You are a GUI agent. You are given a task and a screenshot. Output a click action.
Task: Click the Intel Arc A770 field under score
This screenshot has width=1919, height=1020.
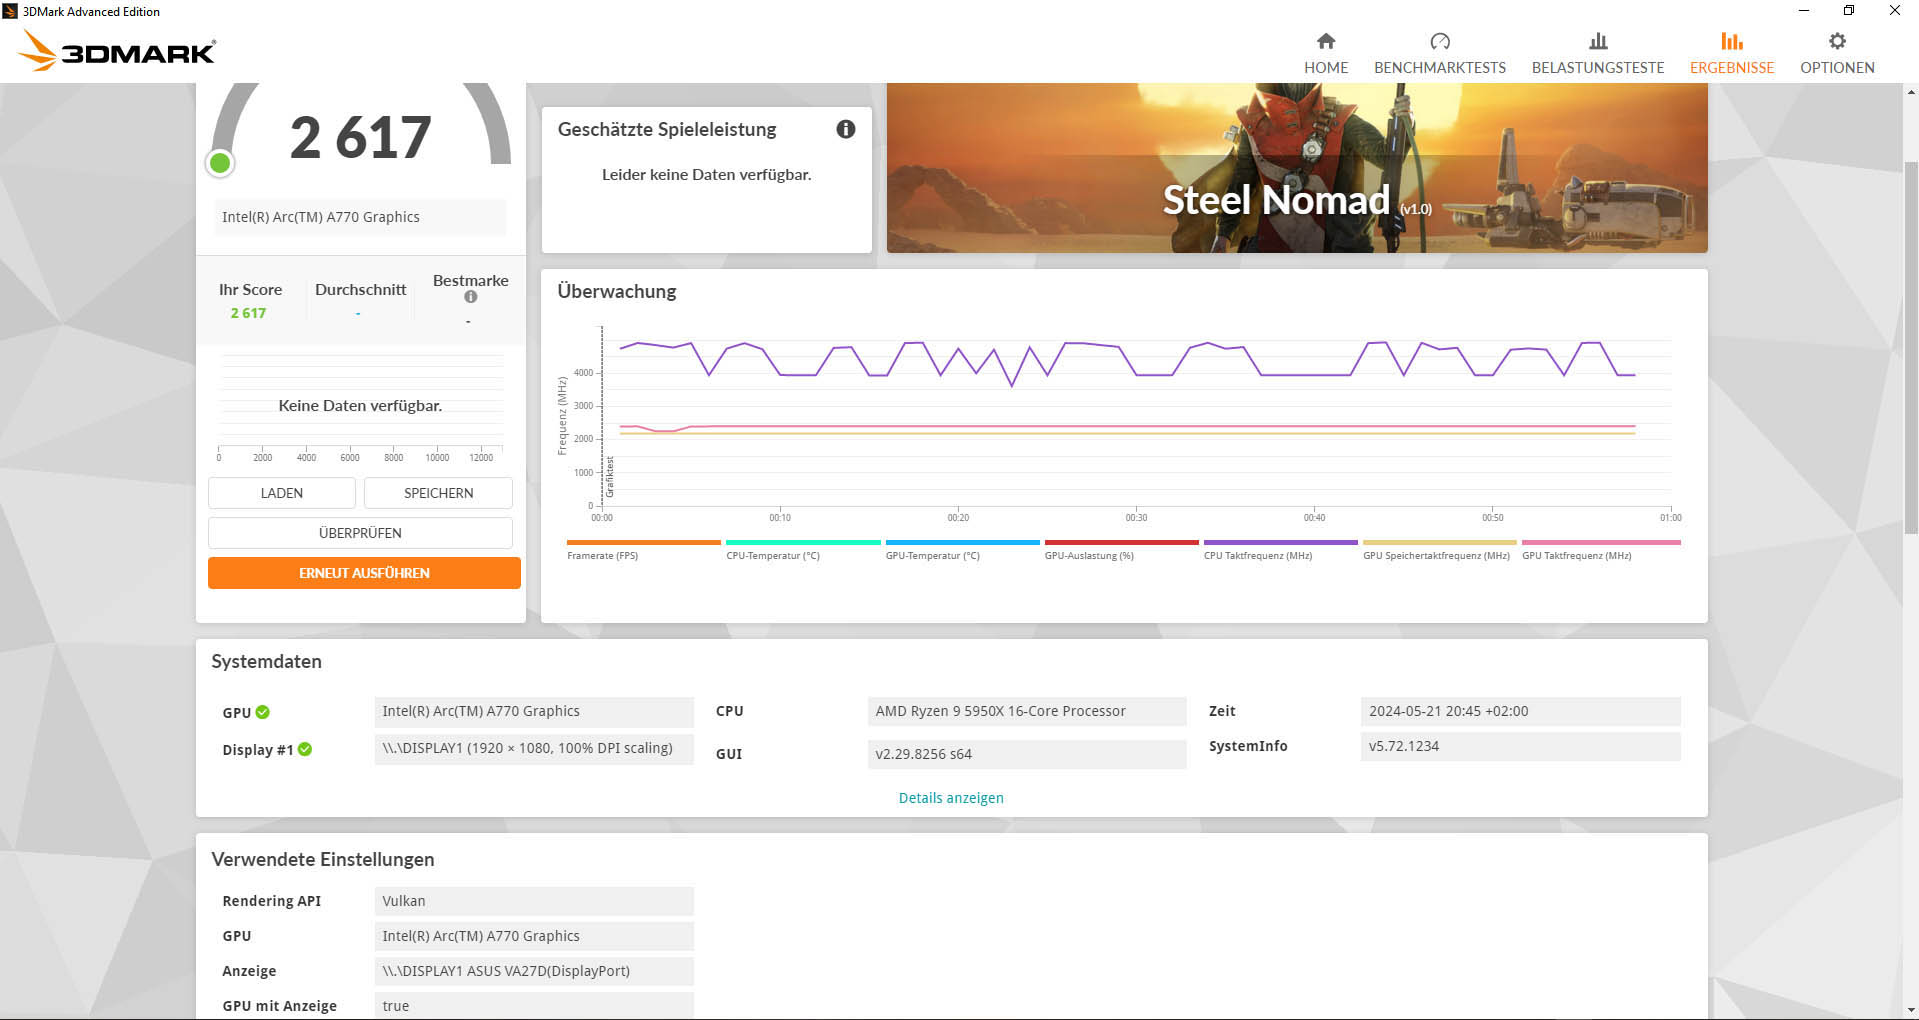[x=360, y=217]
